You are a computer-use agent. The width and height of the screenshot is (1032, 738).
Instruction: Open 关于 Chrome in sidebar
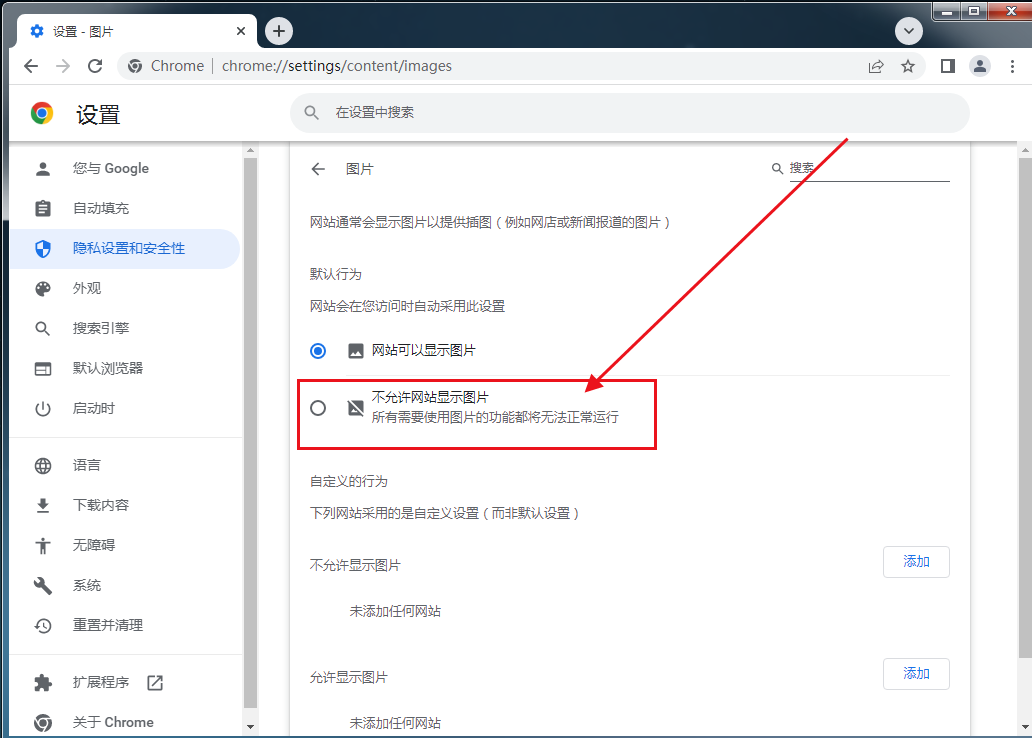[x=124, y=722]
